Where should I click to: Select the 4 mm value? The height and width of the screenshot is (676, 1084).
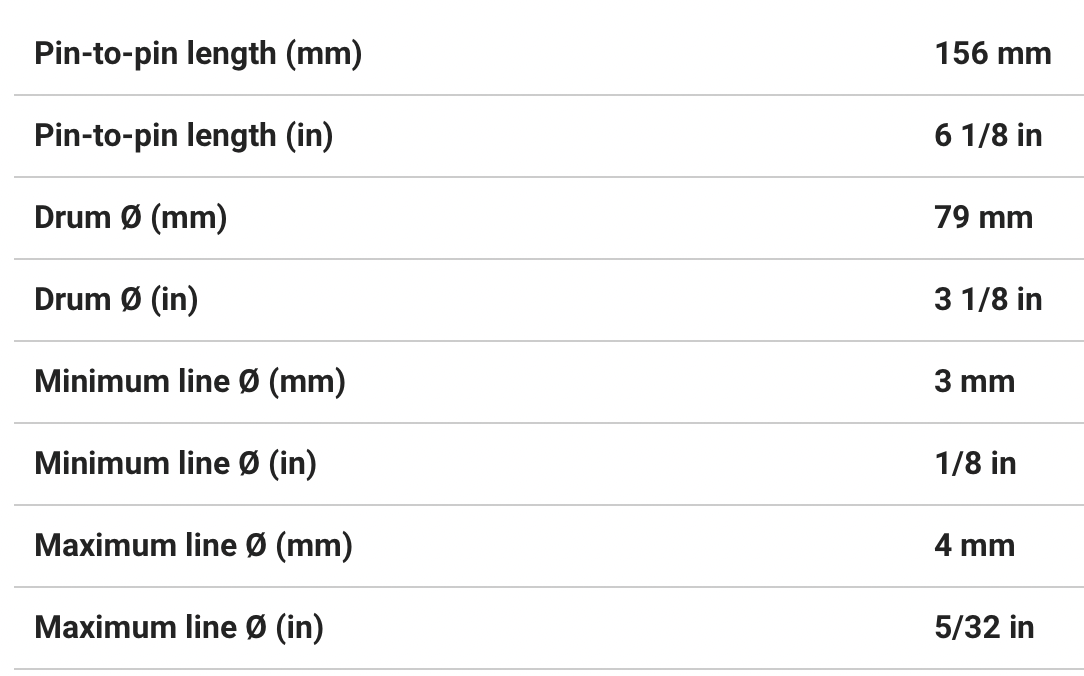[x=974, y=546]
